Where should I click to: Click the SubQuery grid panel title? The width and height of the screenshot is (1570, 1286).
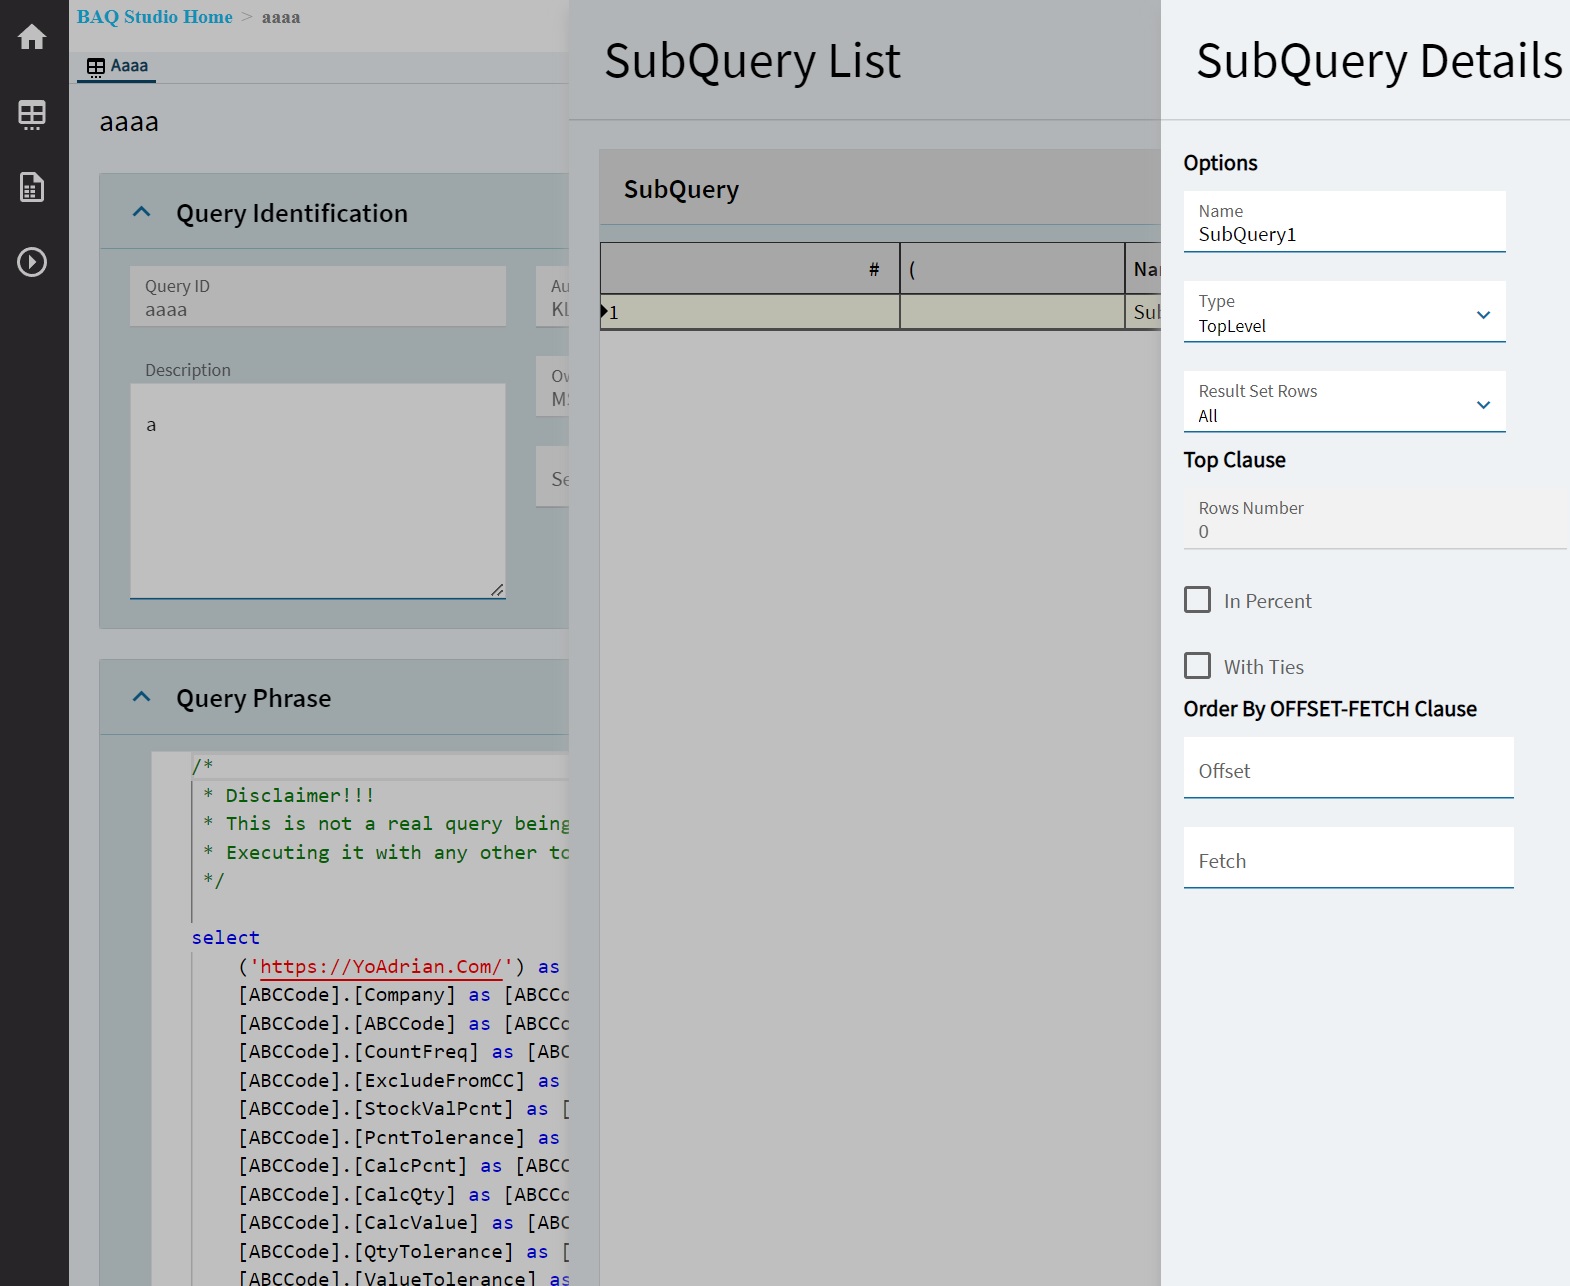pyautogui.click(x=681, y=189)
